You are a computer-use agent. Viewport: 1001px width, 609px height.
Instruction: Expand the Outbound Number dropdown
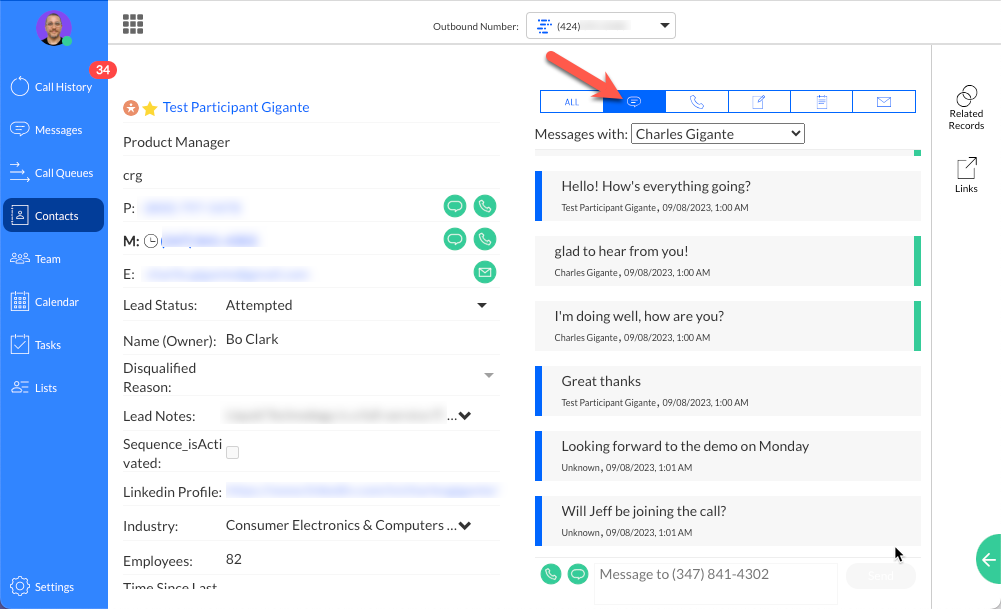pyautogui.click(x=601, y=26)
